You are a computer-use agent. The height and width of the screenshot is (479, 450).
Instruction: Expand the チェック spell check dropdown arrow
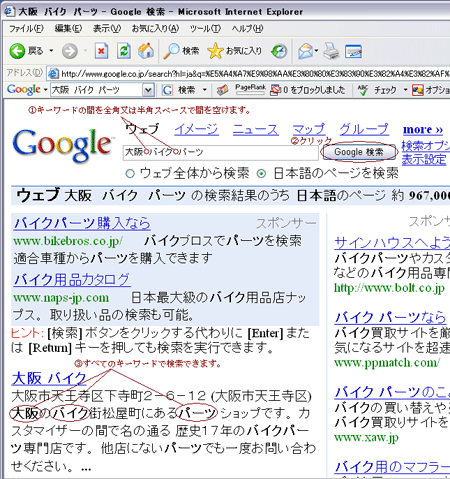click(x=405, y=90)
